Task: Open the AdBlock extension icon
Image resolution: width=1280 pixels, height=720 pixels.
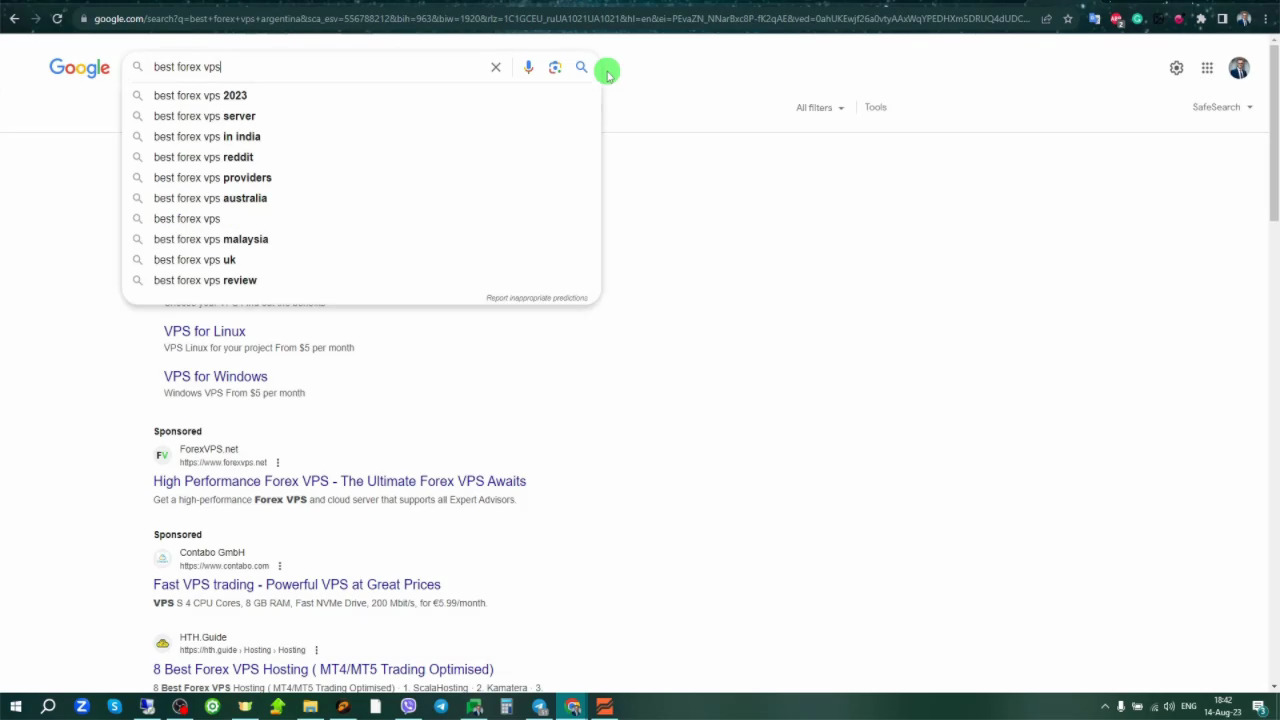Action: click(1116, 18)
